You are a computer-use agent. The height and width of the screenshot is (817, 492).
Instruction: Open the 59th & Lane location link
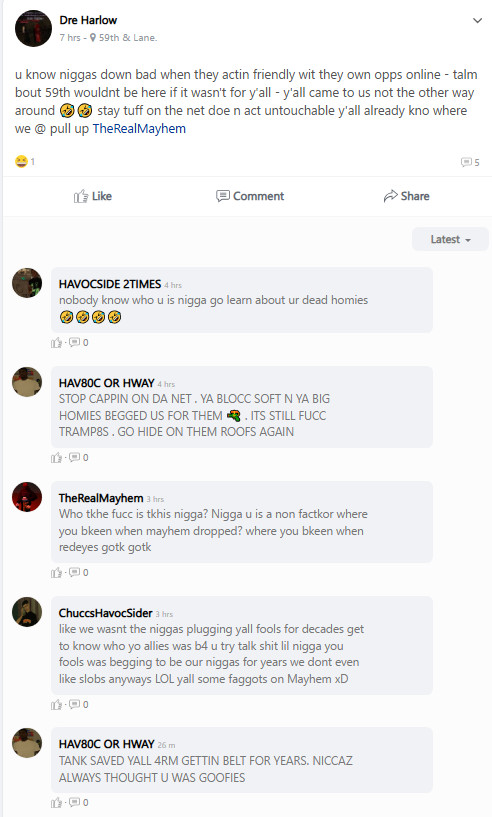pos(128,38)
